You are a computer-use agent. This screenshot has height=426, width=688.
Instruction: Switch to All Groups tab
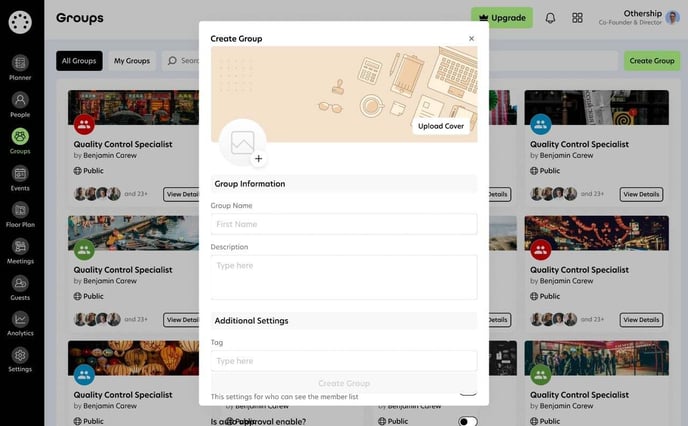pyautogui.click(x=79, y=61)
